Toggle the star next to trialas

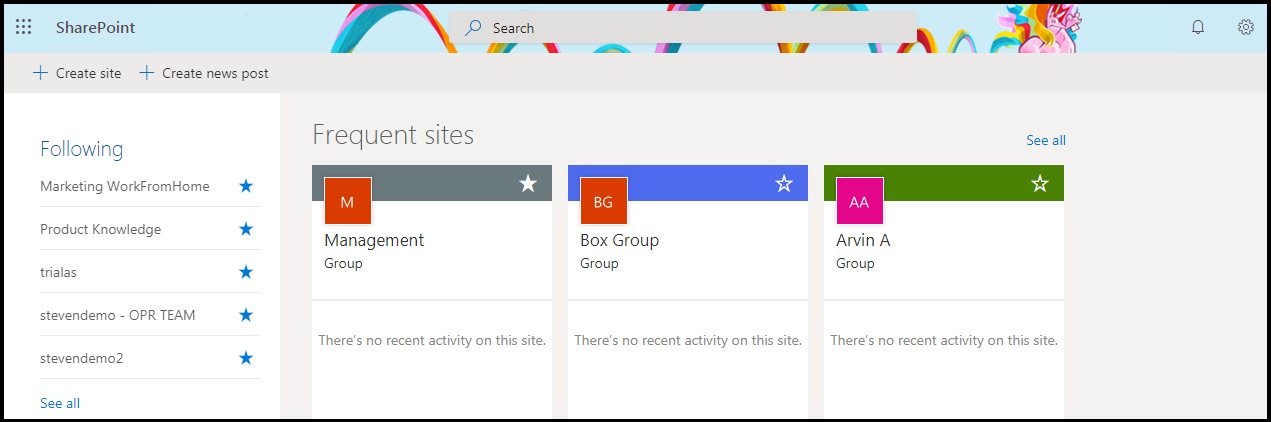pyautogui.click(x=246, y=272)
